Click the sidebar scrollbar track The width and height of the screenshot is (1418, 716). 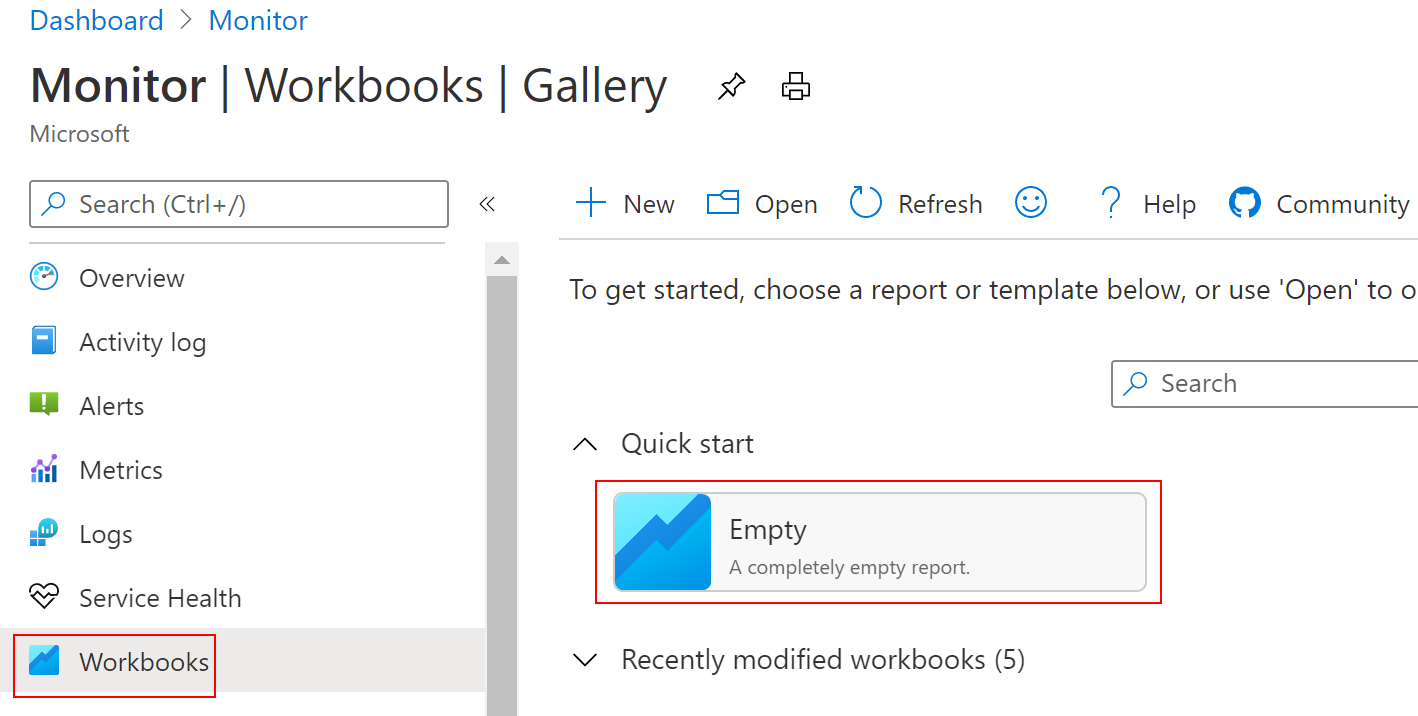point(502,496)
